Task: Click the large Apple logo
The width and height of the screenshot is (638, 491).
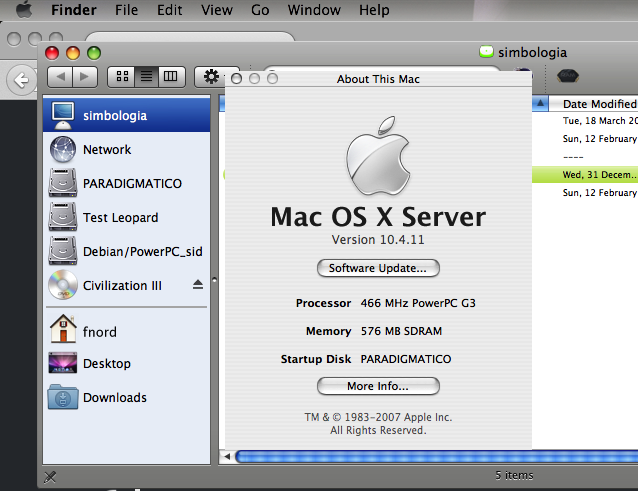Action: point(378,156)
